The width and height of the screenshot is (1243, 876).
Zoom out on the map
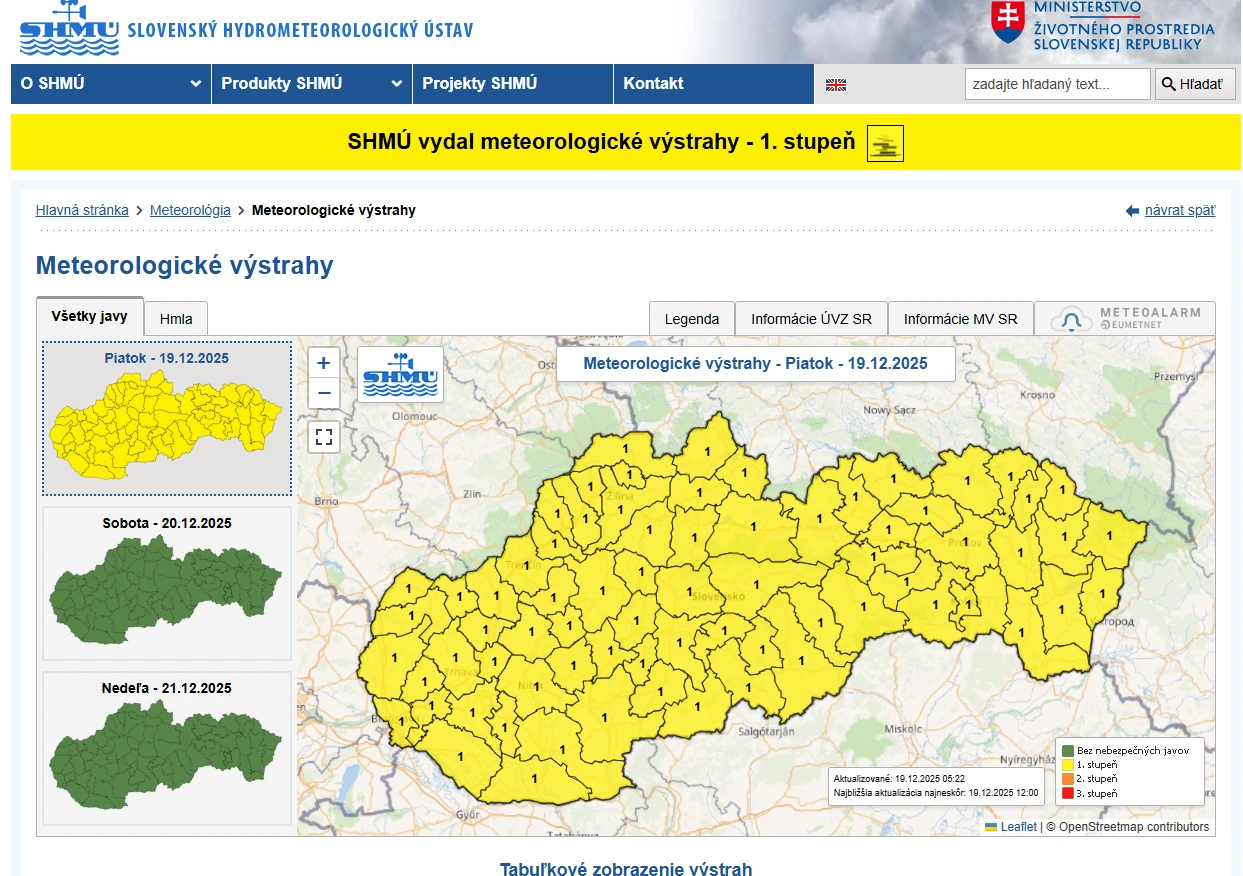pyautogui.click(x=324, y=394)
